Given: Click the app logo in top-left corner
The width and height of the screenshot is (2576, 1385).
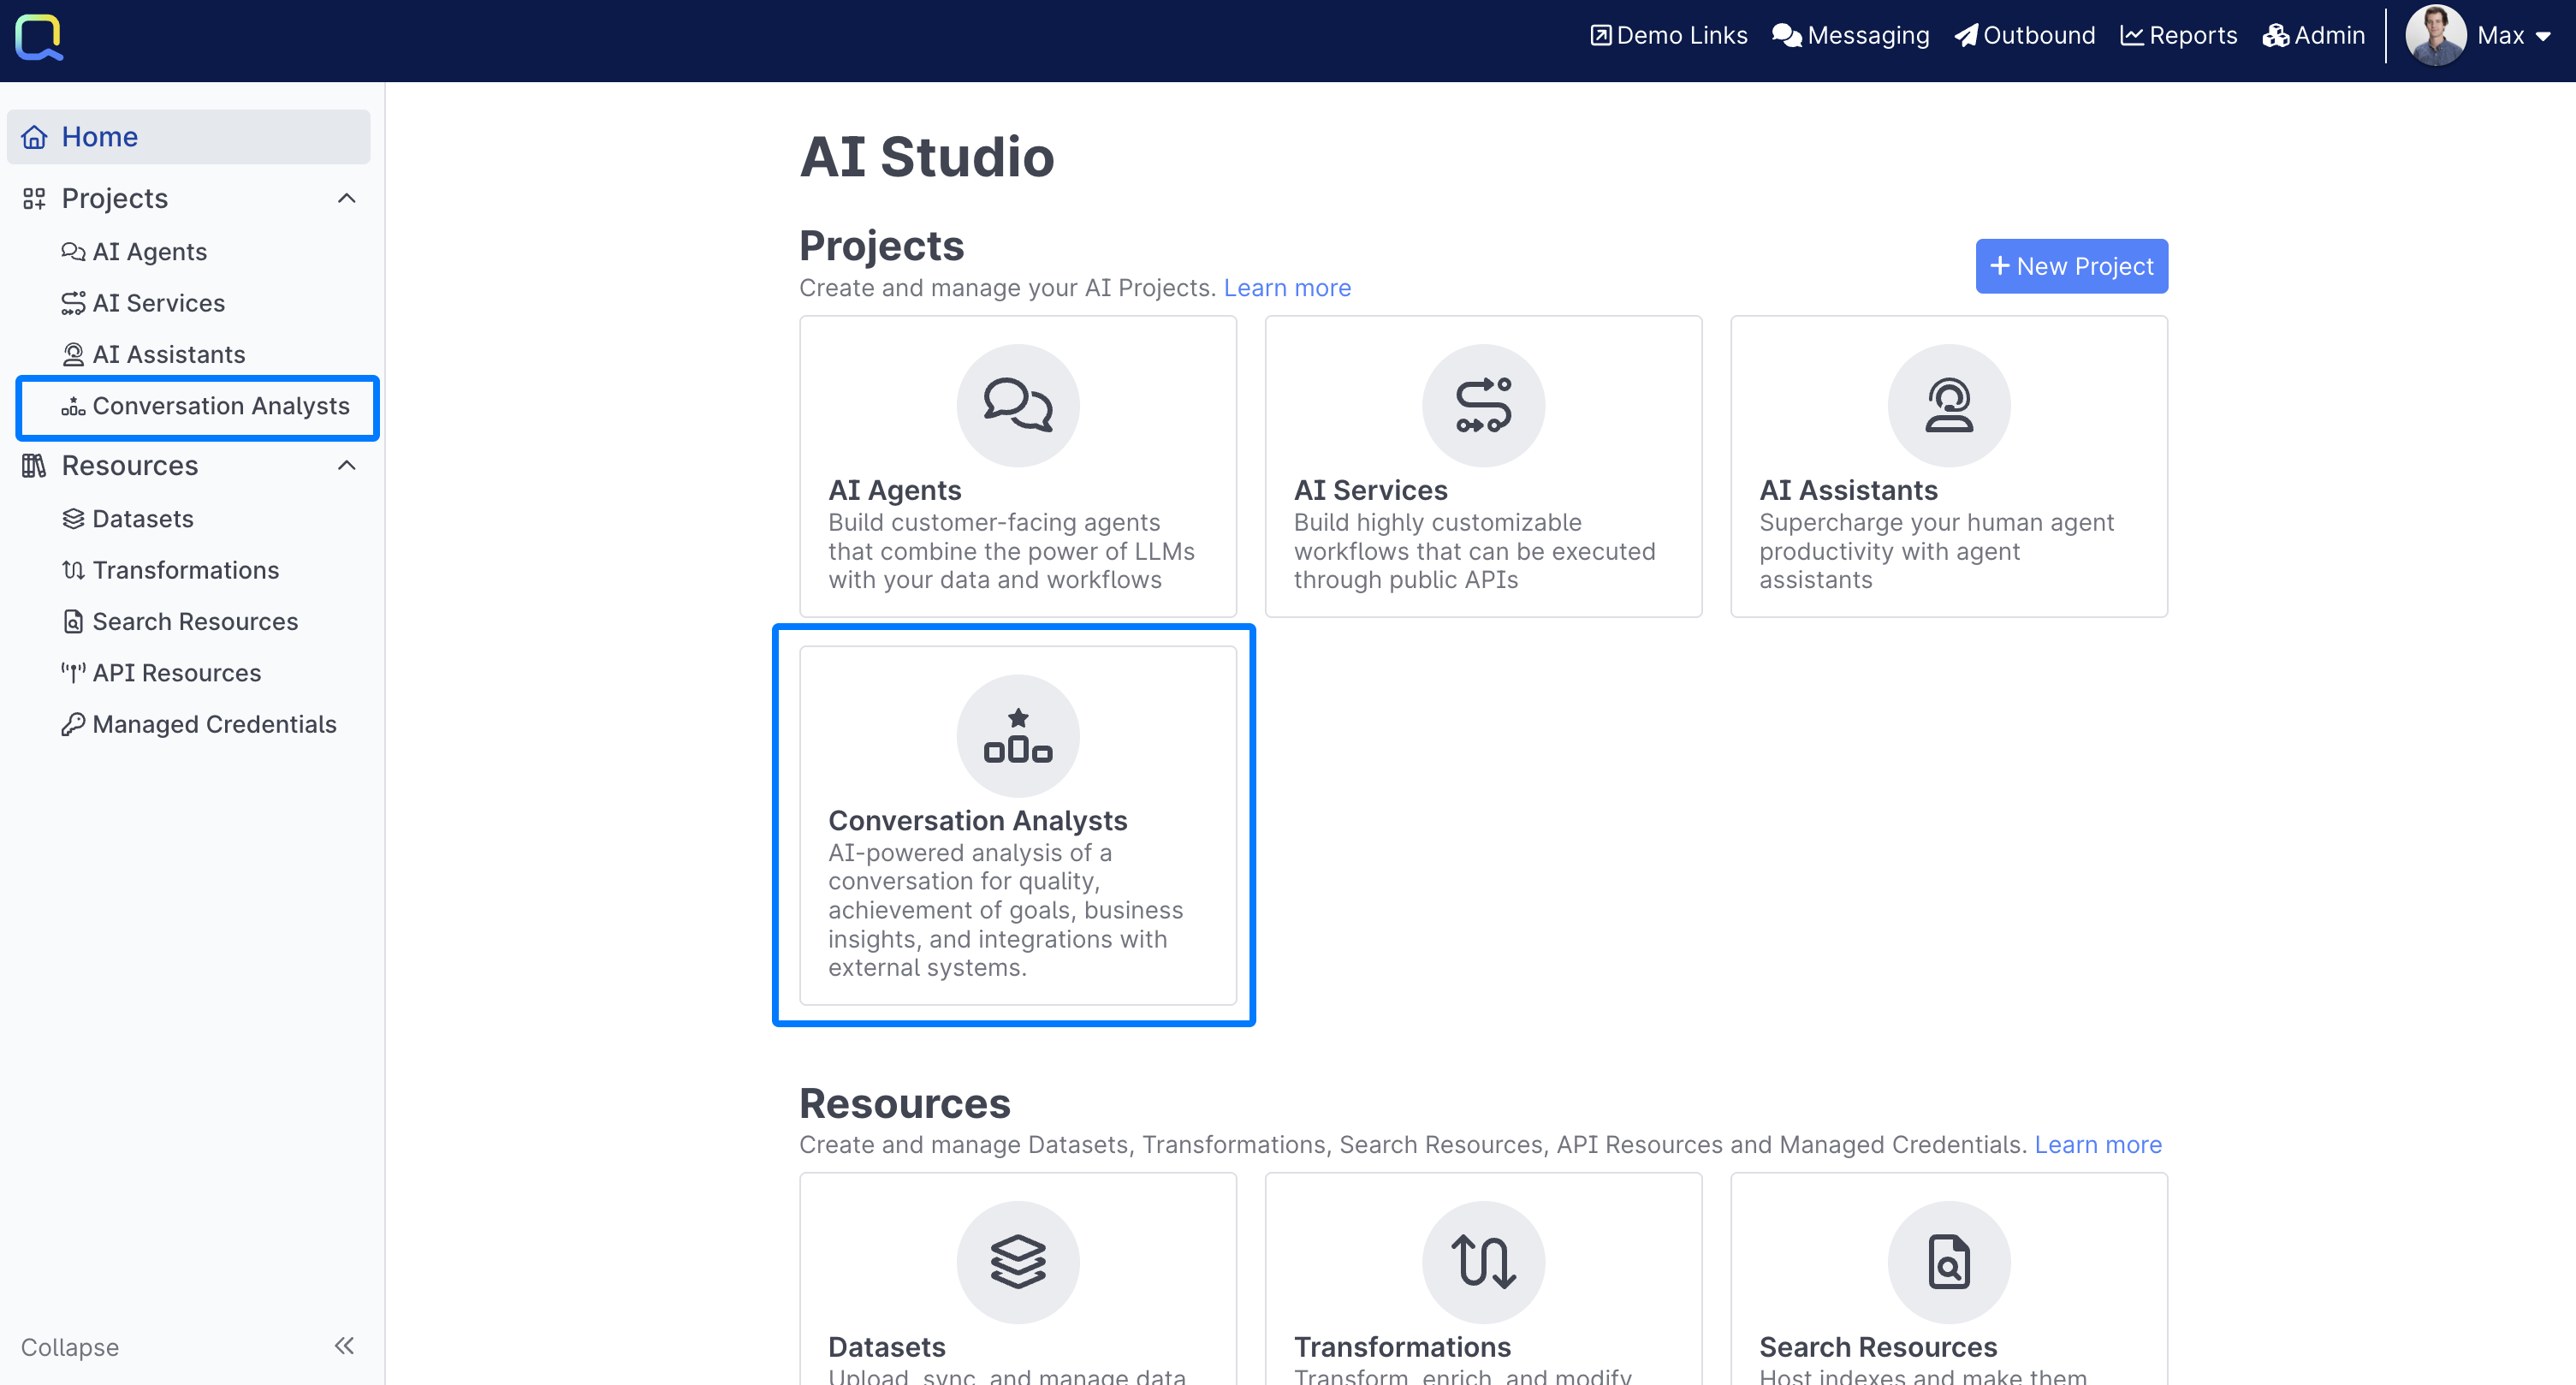Looking at the screenshot, I should point(39,38).
